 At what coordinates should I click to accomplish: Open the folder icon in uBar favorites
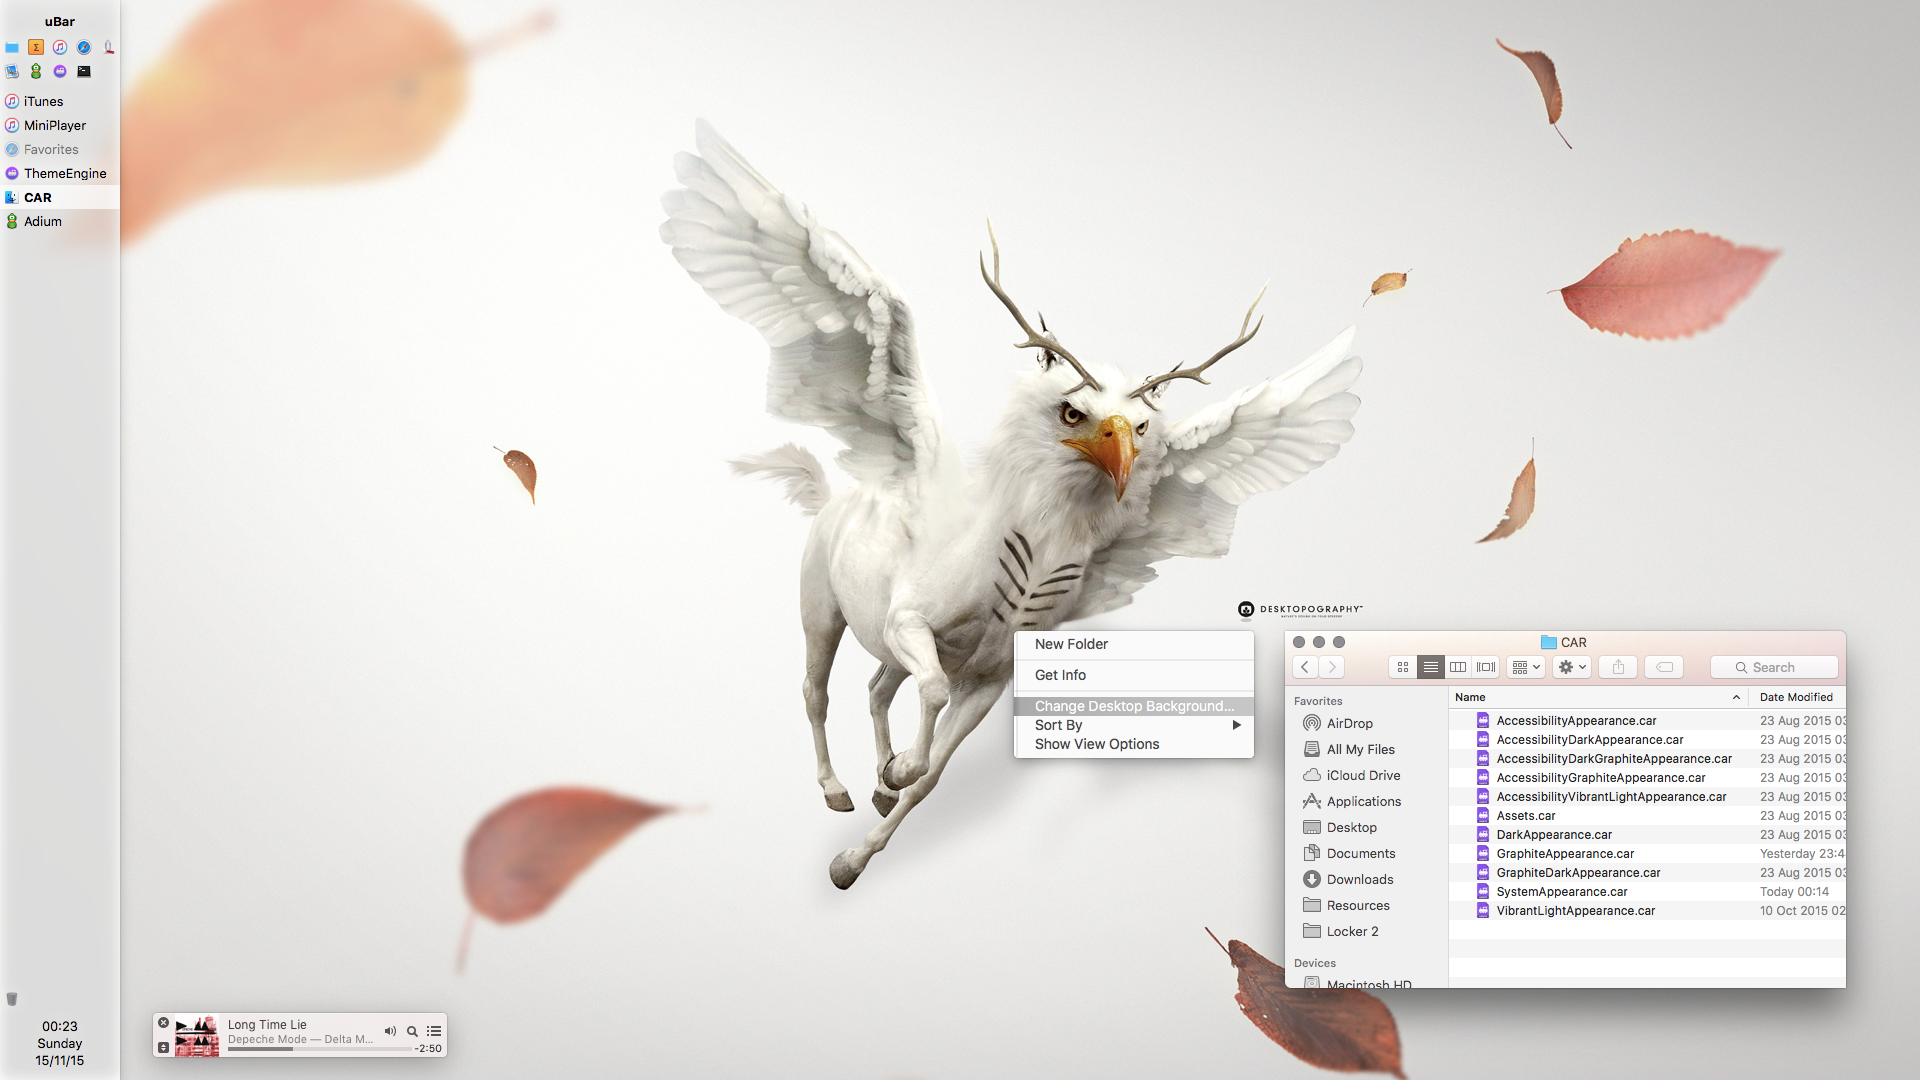(x=12, y=47)
